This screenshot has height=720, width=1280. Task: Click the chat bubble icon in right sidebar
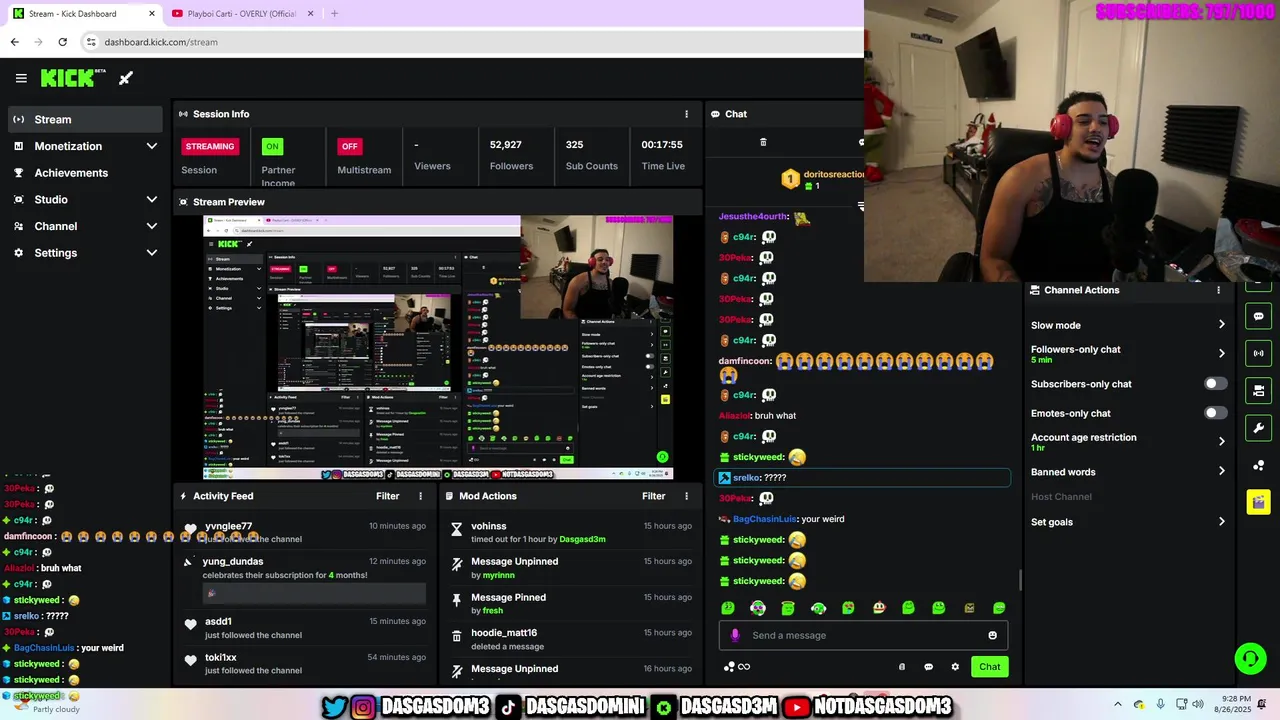tap(1258, 316)
